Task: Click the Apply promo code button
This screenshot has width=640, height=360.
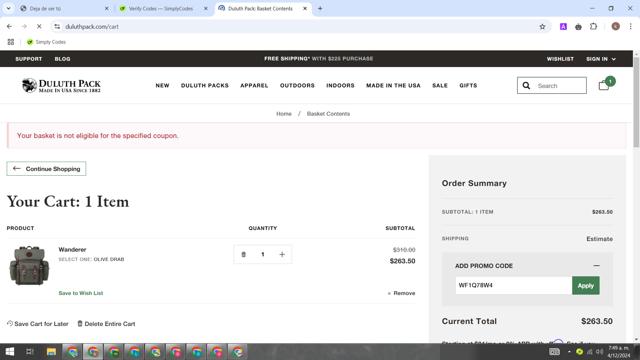Action: [586, 285]
